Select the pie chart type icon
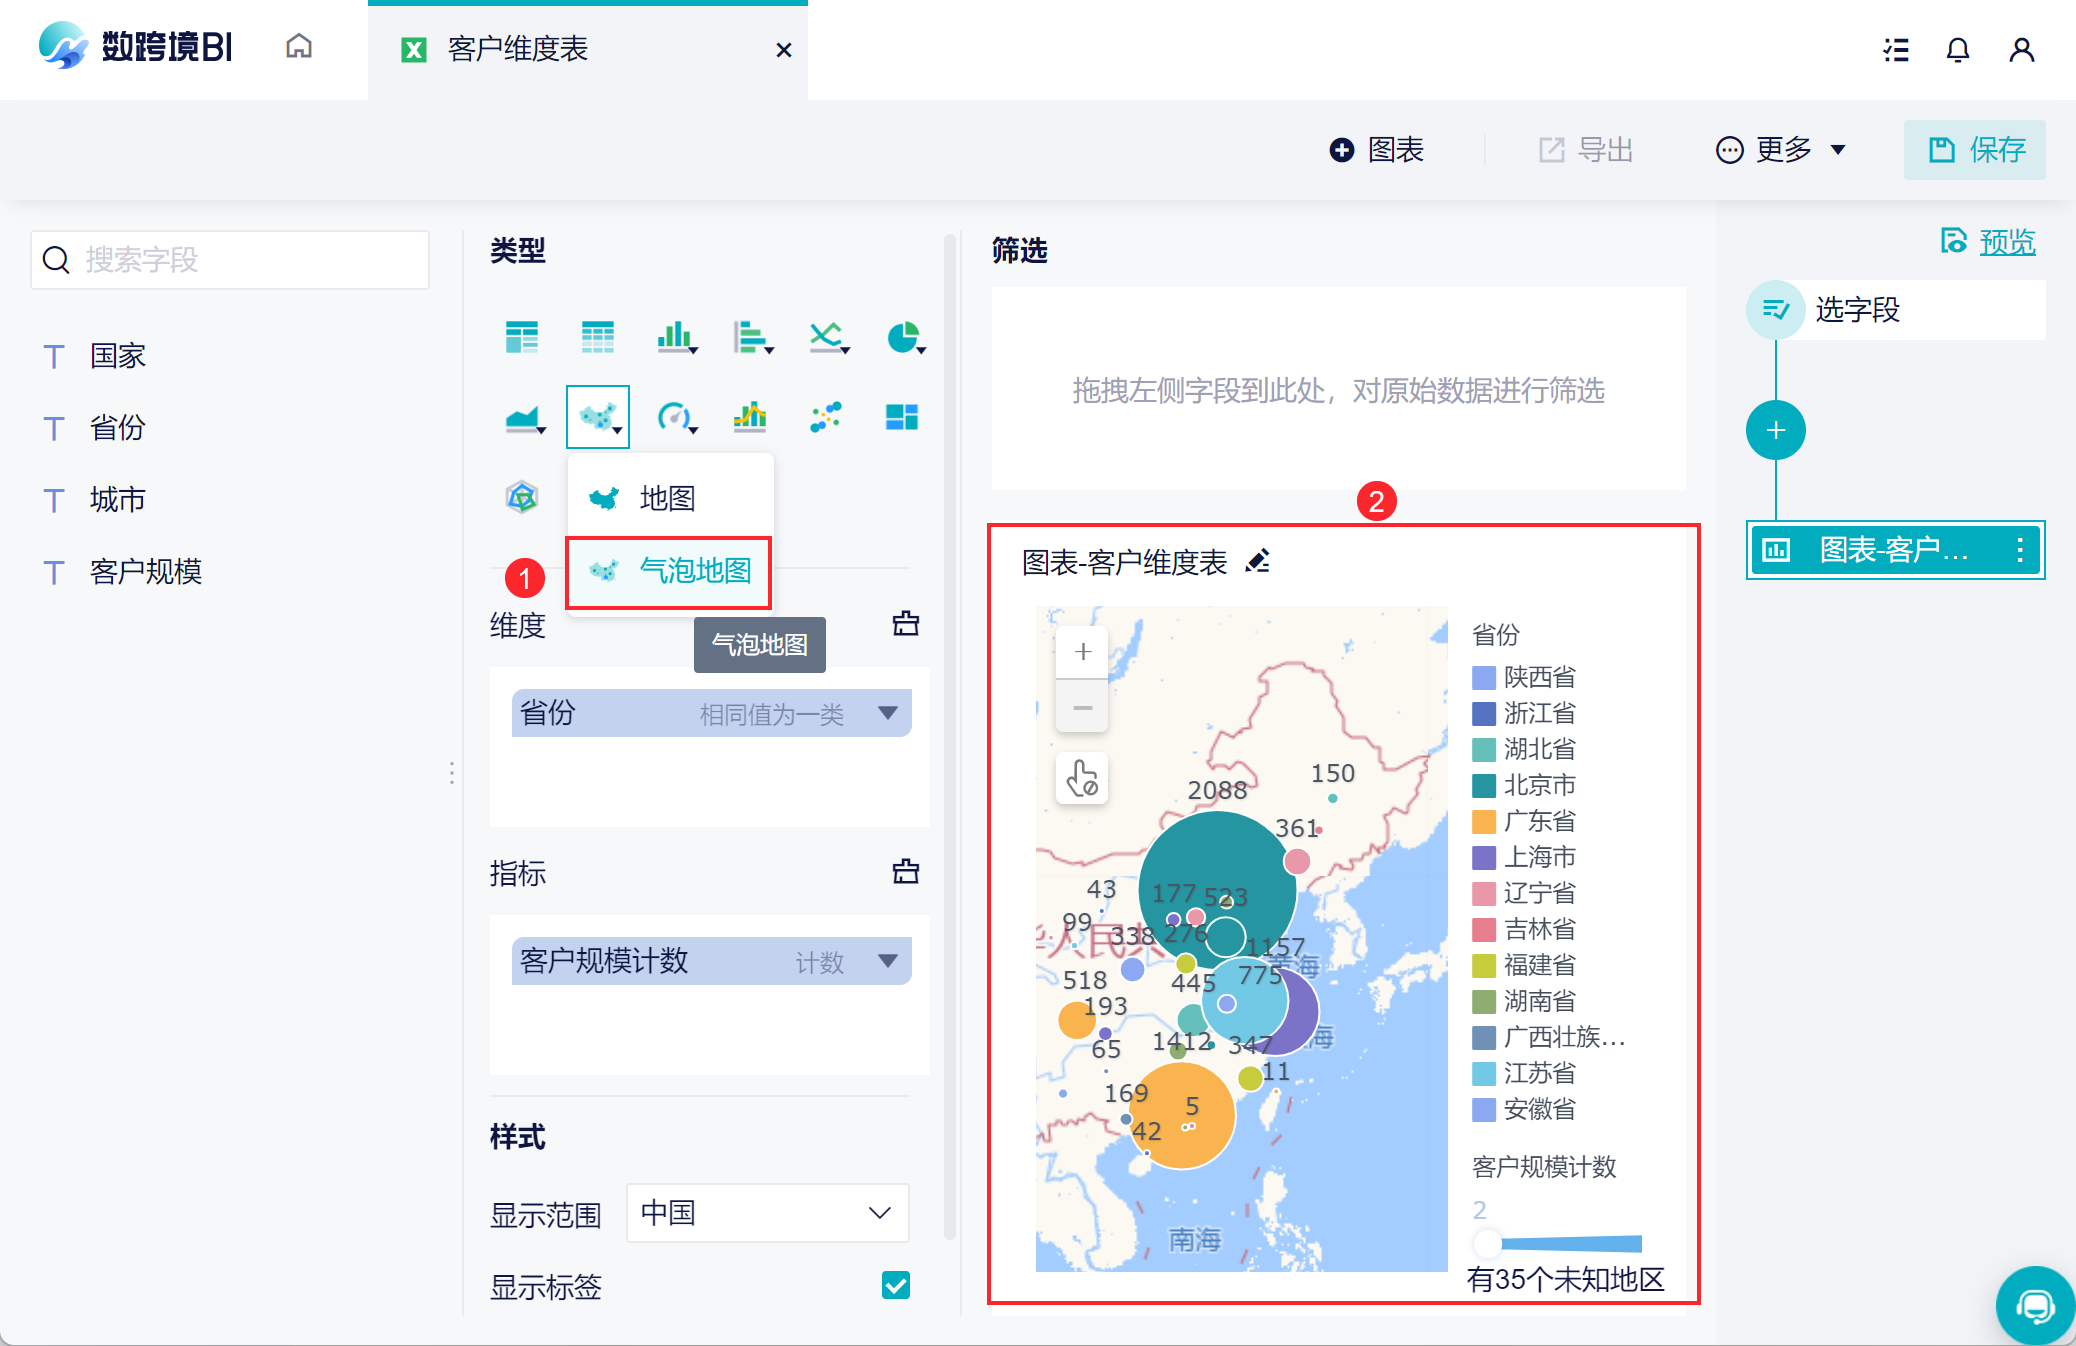 point(903,338)
